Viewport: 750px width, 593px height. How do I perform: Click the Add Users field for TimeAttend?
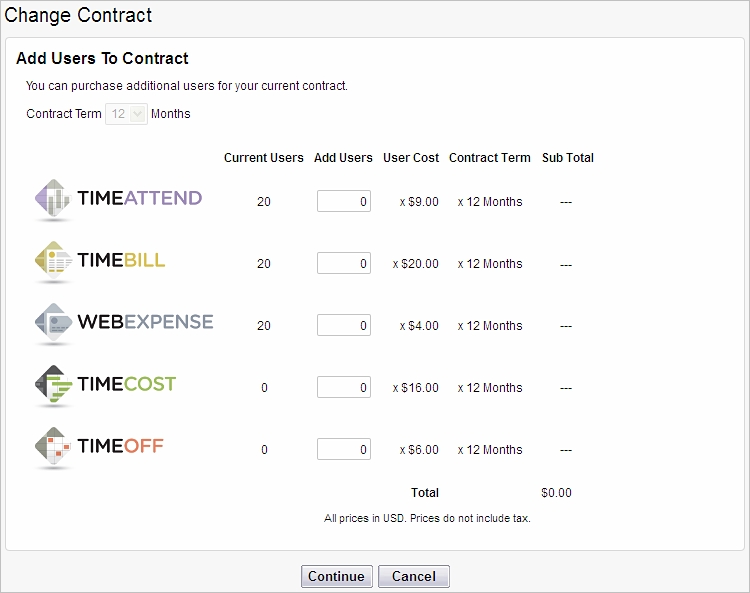pyautogui.click(x=344, y=201)
